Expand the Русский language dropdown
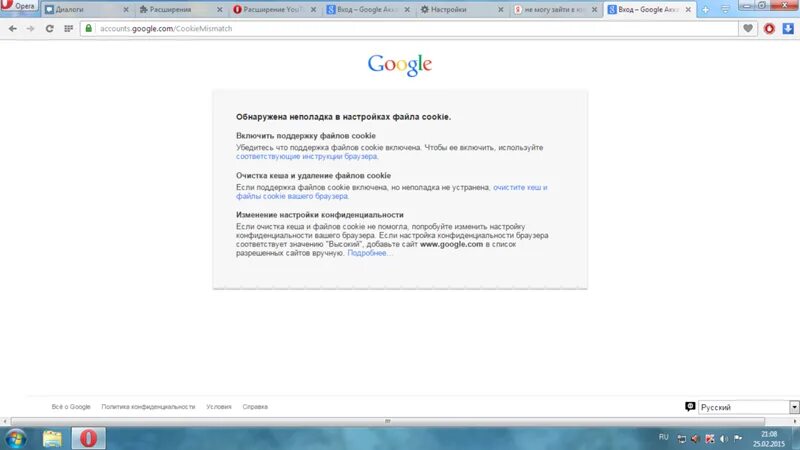This screenshot has height=450, width=800. pos(748,407)
